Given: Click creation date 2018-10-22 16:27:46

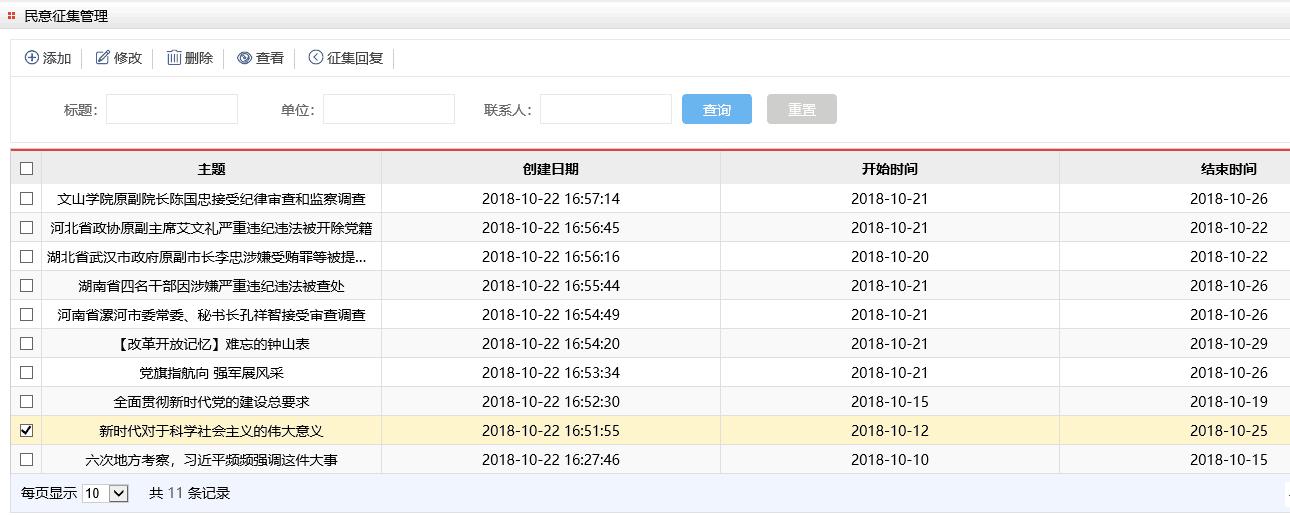Looking at the screenshot, I should (551, 460).
